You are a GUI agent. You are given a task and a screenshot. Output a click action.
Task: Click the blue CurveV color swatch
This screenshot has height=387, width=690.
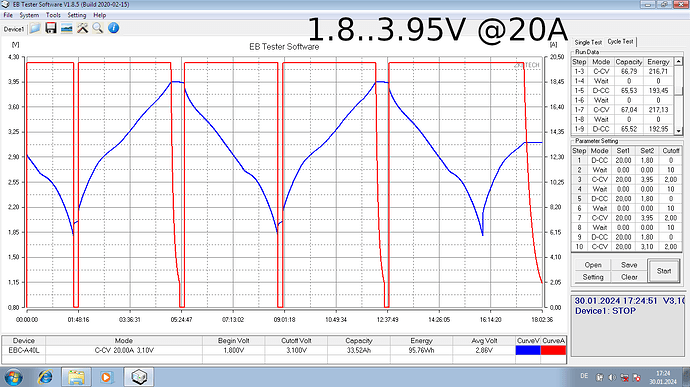[x=528, y=350]
